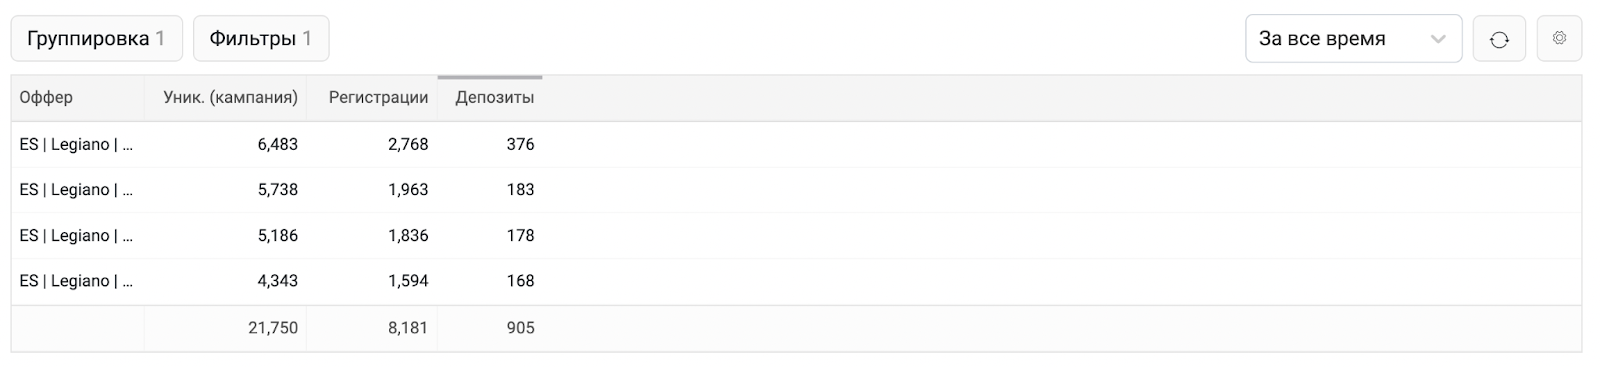The height and width of the screenshot is (367, 1600).
Task: Click total uniques 21,750 in footer
Action: click(x=273, y=327)
